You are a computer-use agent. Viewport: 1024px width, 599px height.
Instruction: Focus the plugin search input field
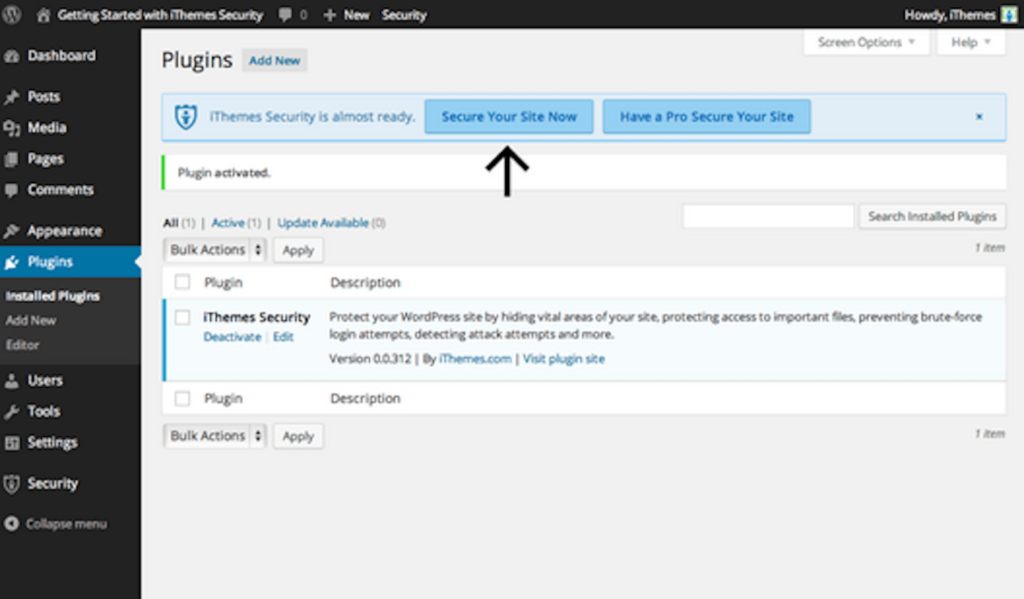click(768, 216)
